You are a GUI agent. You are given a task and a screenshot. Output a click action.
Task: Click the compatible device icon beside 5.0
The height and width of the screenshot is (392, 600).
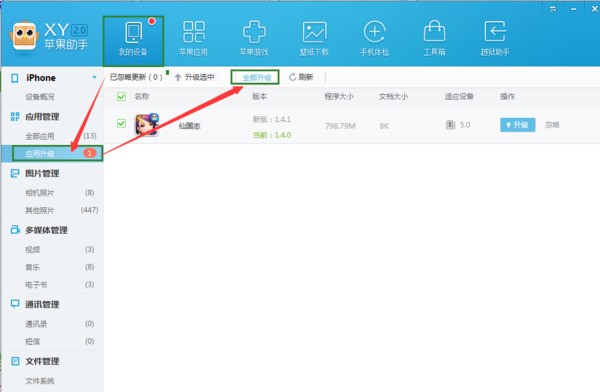pos(450,125)
